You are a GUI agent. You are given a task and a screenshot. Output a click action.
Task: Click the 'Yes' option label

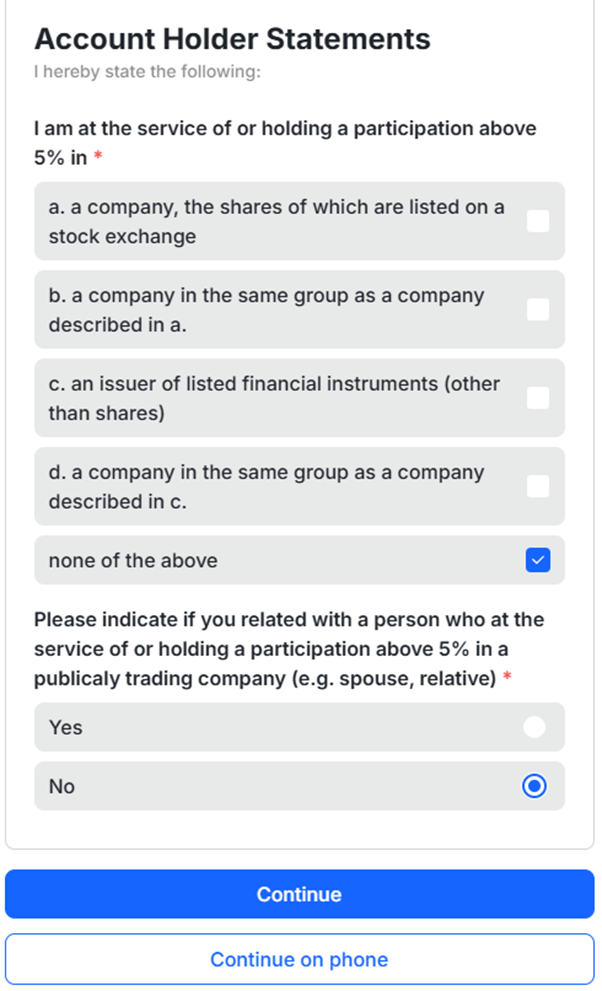pyautogui.click(x=66, y=727)
